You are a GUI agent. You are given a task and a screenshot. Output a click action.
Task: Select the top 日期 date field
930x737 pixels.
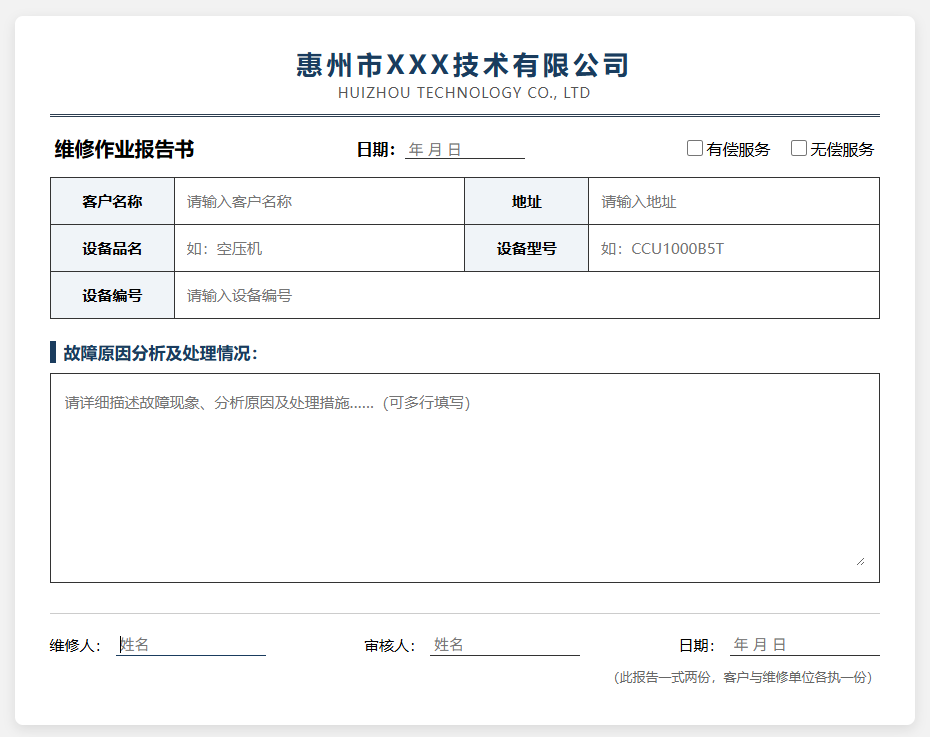(464, 149)
